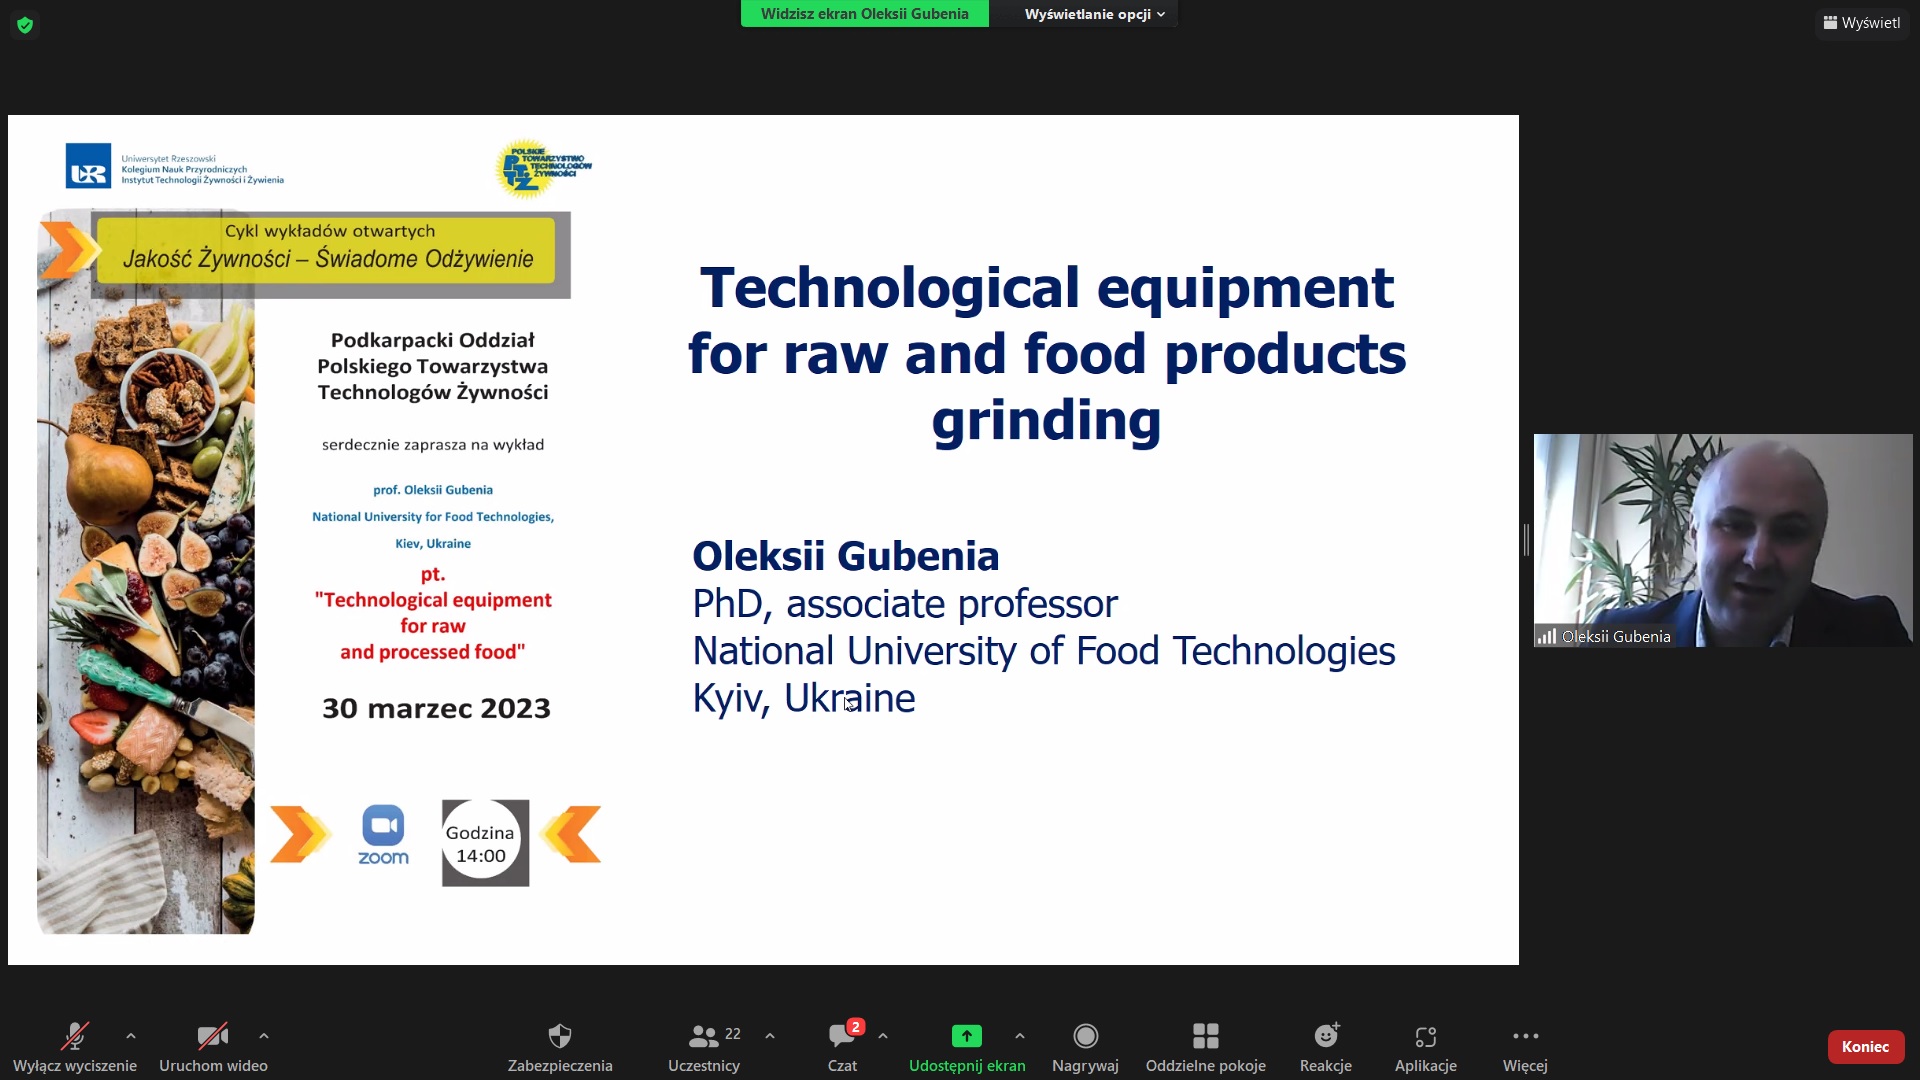This screenshot has width=1920, height=1080.
Task: Click the green encryption shield icon
Action: (x=25, y=25)
